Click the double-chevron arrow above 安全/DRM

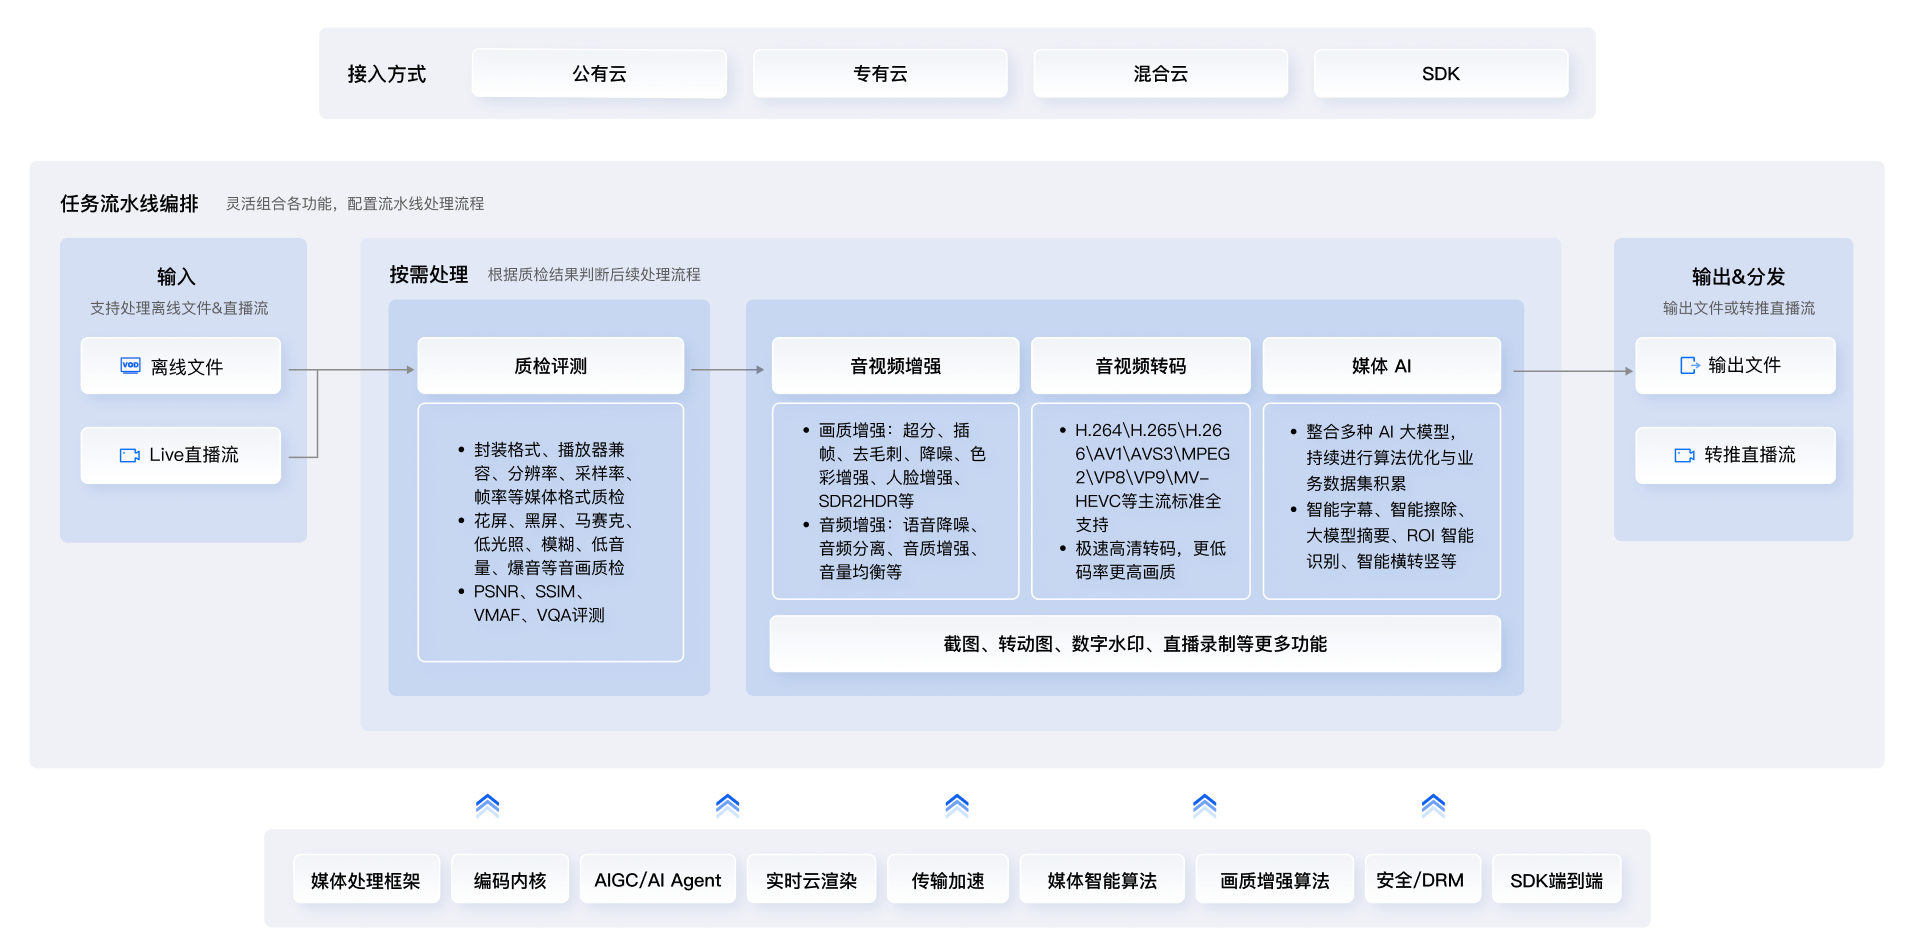click(x=1433, y=805)
